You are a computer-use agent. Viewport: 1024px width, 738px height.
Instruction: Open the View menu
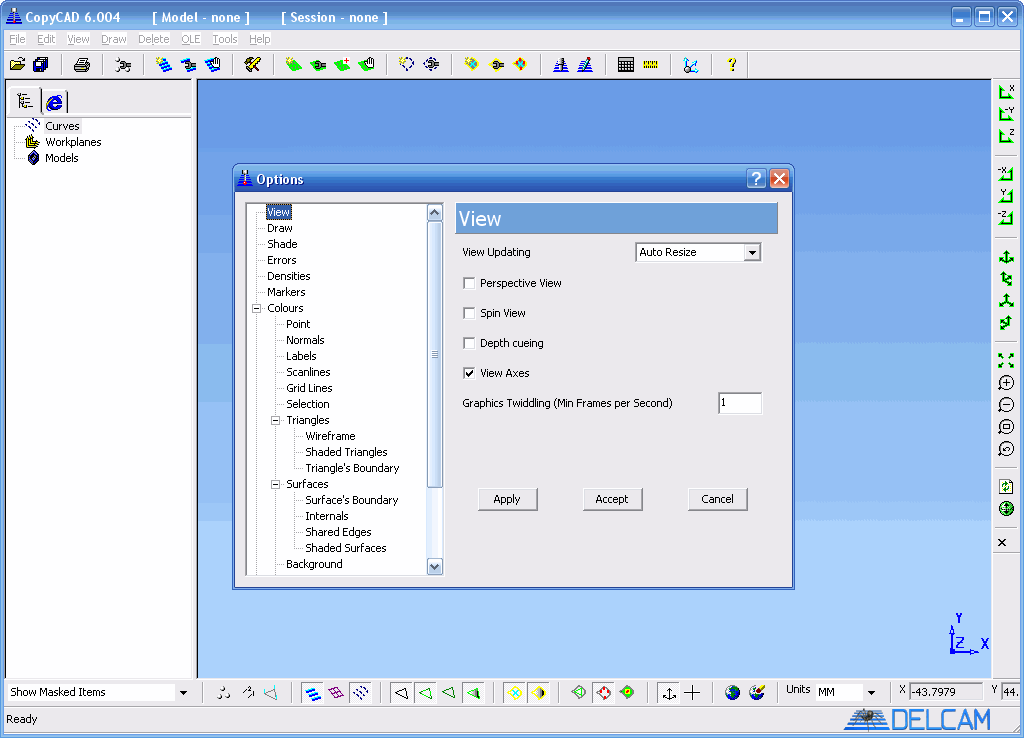pyautogui.click(x=78, y=39)
